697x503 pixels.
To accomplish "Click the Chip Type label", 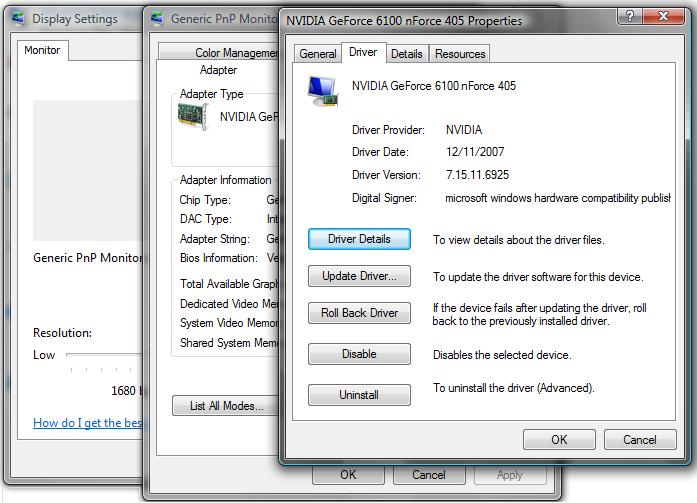I will tap(205, 200).
